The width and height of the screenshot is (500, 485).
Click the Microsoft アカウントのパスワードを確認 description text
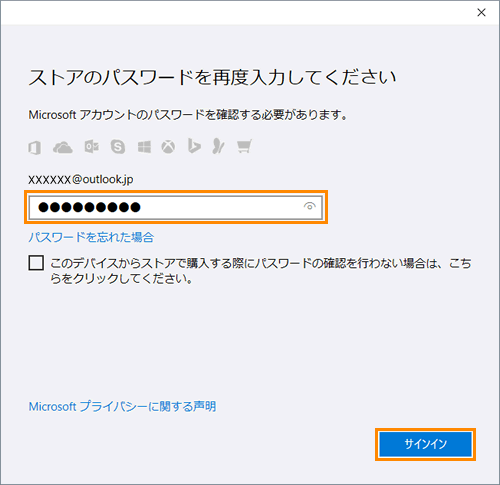pos(188,115)
